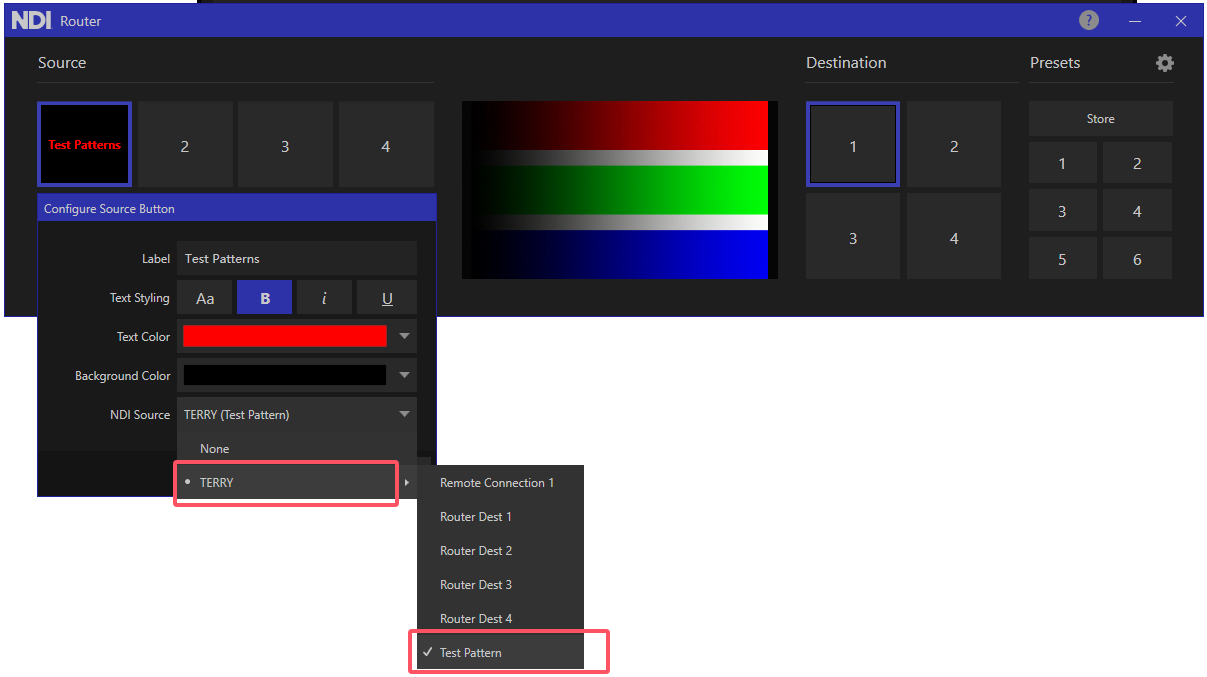Edit the Label text field
The height and width of the screenshot is (677, 1207).
(x=296, y=259)
